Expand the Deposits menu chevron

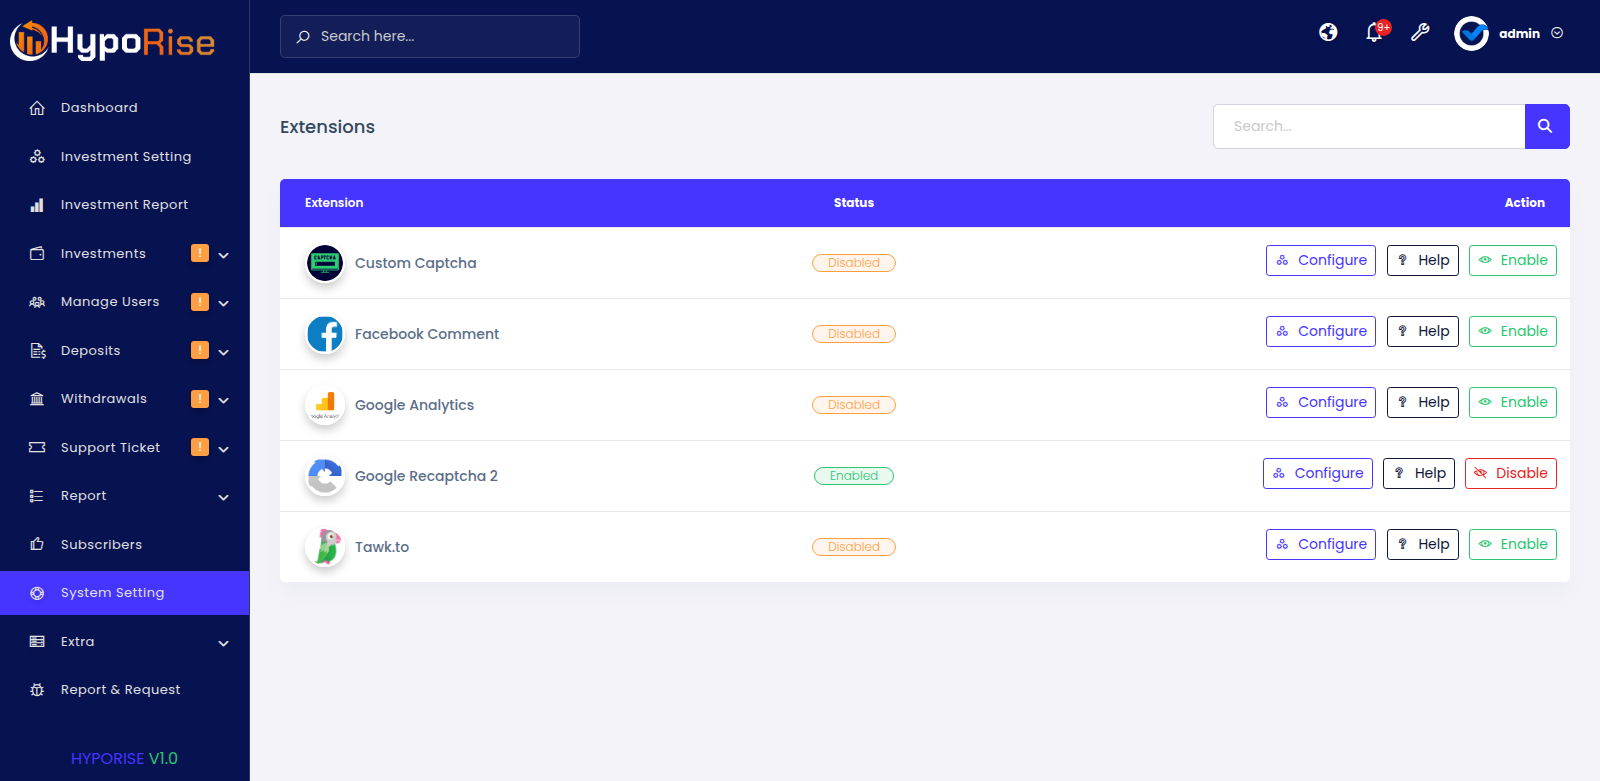224,352
